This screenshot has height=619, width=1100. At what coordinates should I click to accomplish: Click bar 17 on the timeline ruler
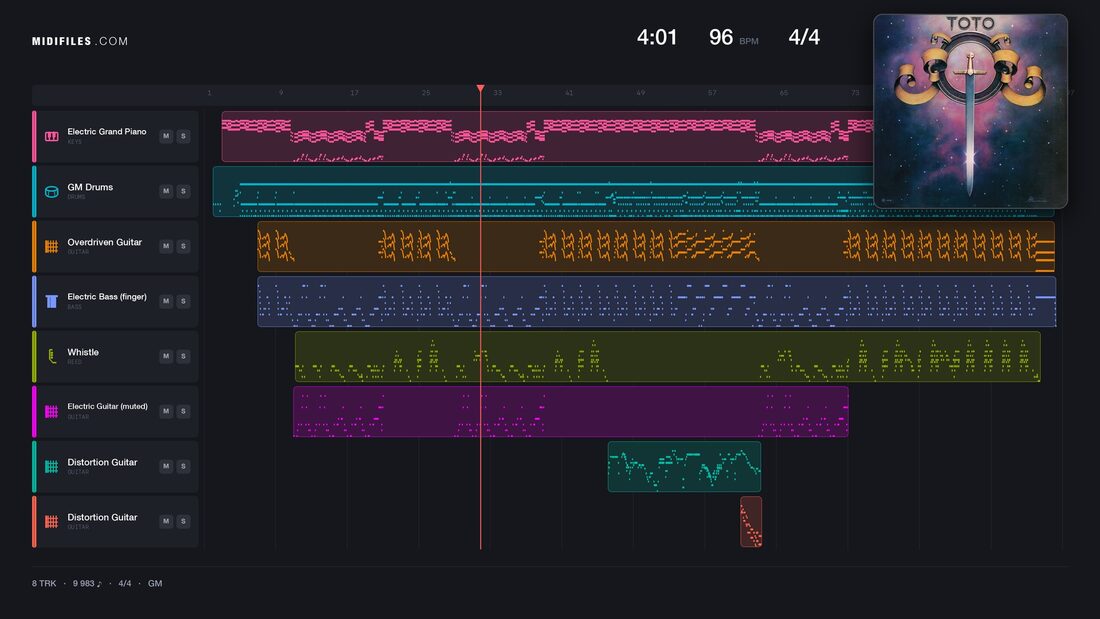[x=354, y=93]
